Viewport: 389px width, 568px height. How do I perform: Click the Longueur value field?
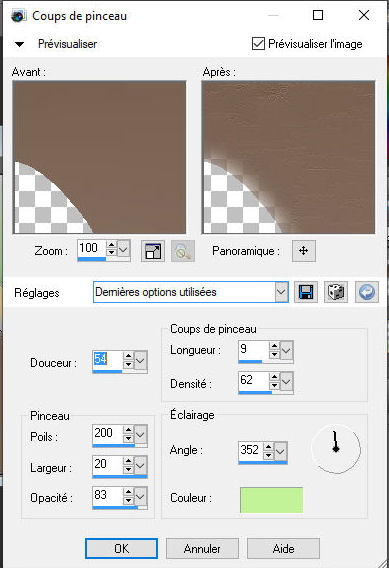click(x=254, y=349)
